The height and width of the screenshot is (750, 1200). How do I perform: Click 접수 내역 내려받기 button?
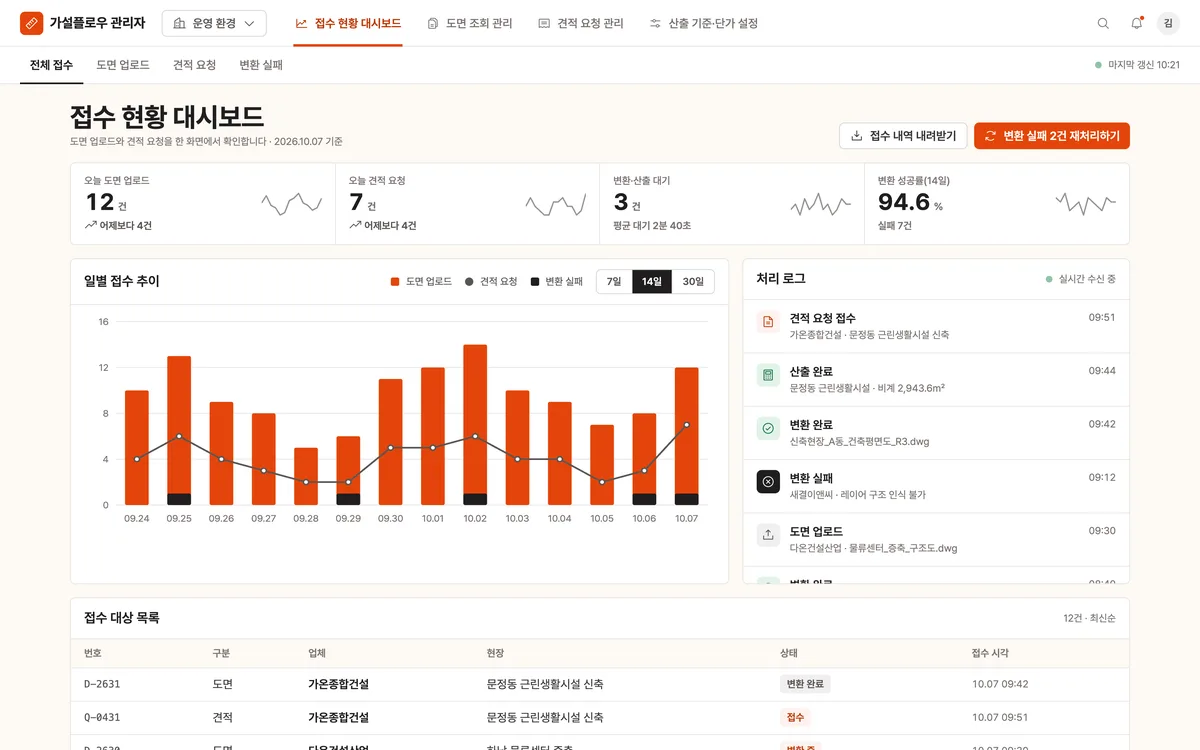pos(903,136)
